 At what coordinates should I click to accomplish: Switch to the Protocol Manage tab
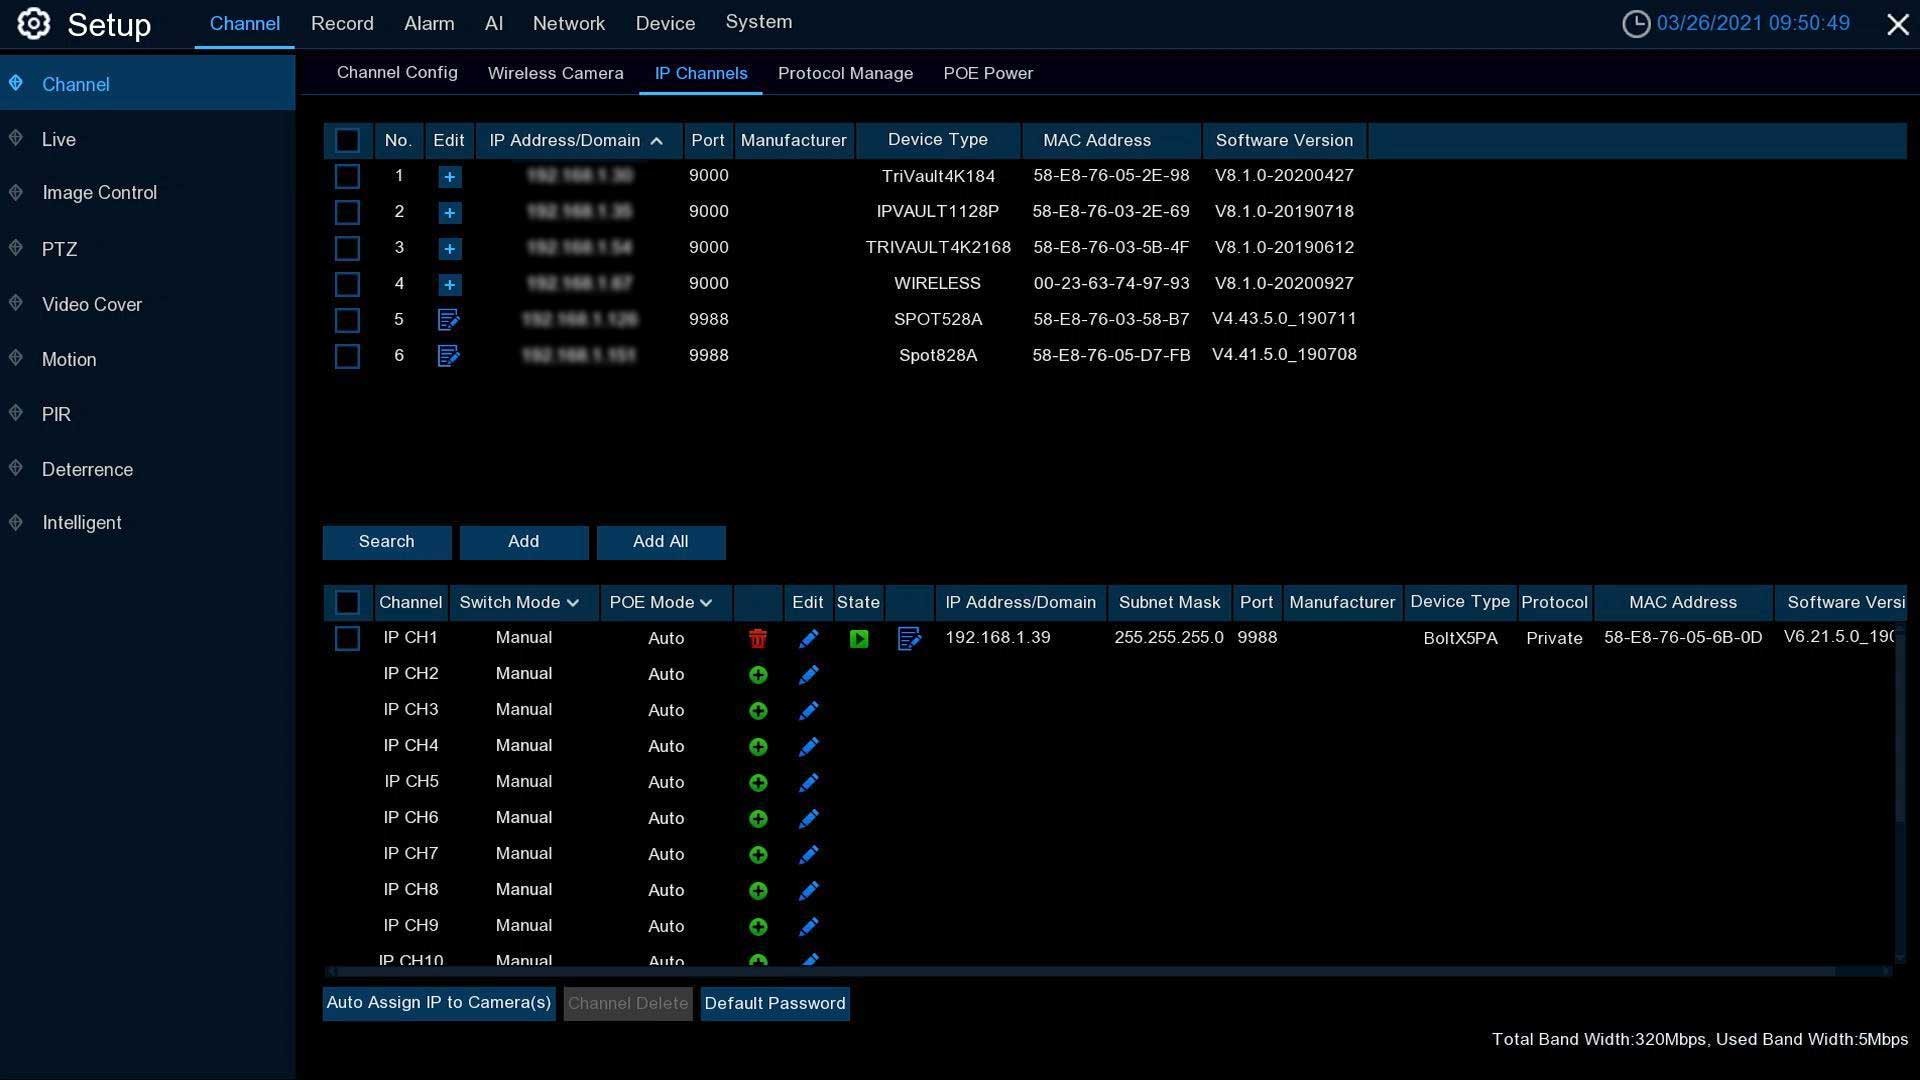coord(845,74)
